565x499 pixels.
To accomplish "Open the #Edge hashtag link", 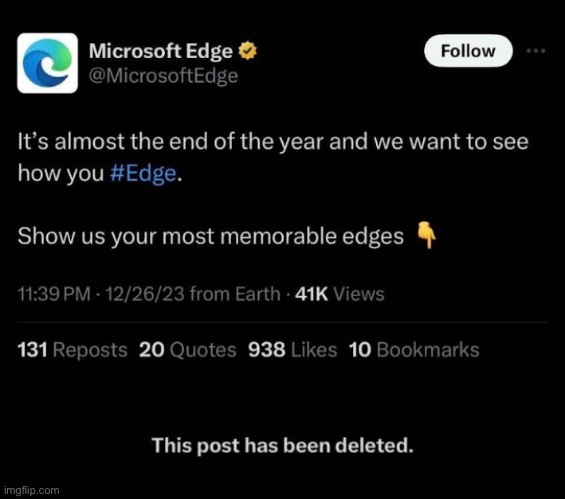I will 143,173.
